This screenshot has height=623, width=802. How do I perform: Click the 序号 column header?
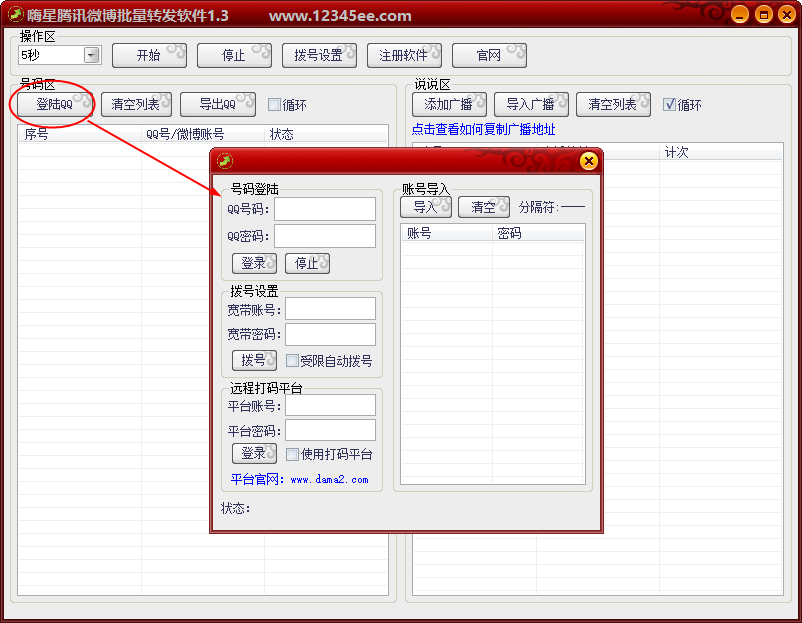tap(80, 134)
